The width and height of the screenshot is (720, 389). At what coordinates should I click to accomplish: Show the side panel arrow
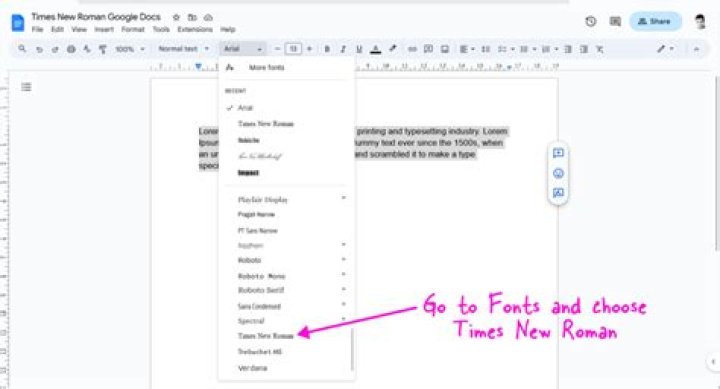(713, 362)
